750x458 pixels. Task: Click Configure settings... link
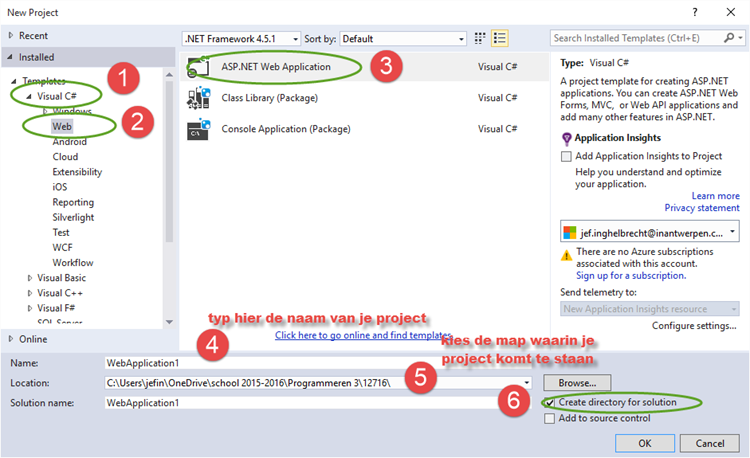point(694,326)
